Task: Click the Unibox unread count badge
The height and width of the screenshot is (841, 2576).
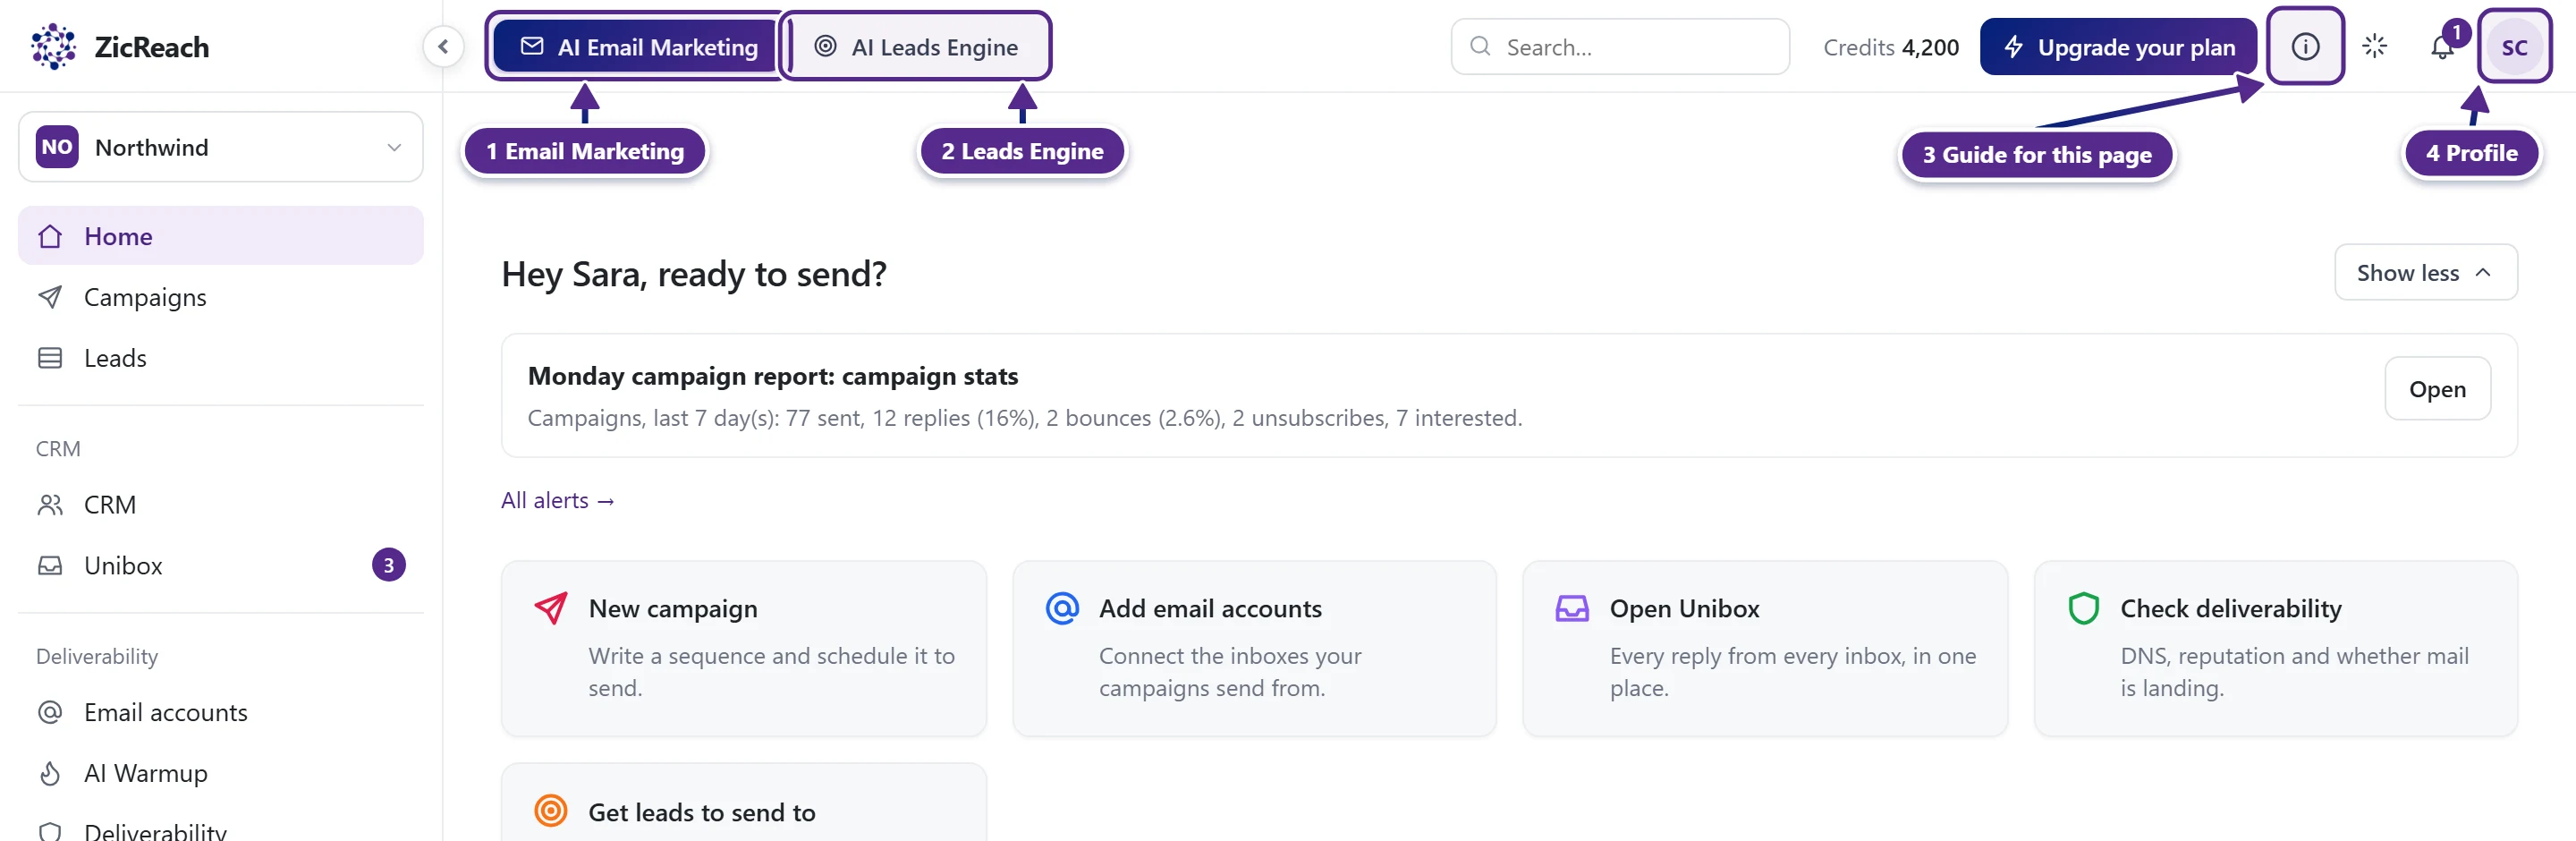Action: click(x=389, y=565)
